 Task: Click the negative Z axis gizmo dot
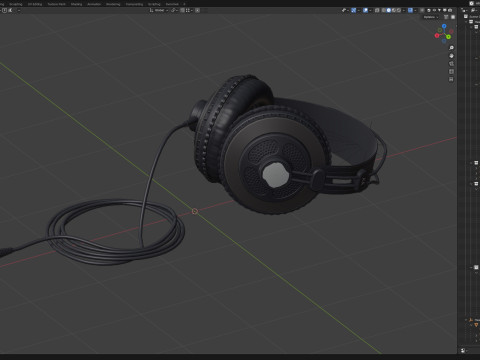(x=444, y=41)
